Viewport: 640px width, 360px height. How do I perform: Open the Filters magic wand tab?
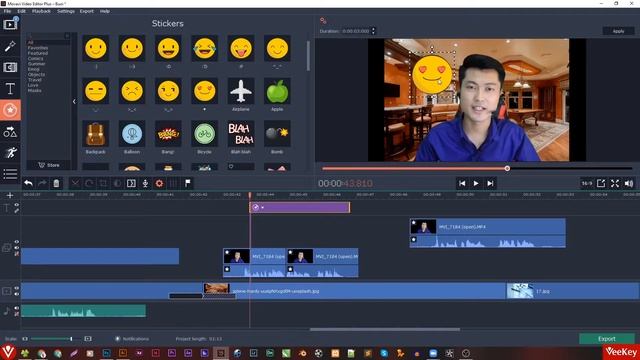pos(10,46)
